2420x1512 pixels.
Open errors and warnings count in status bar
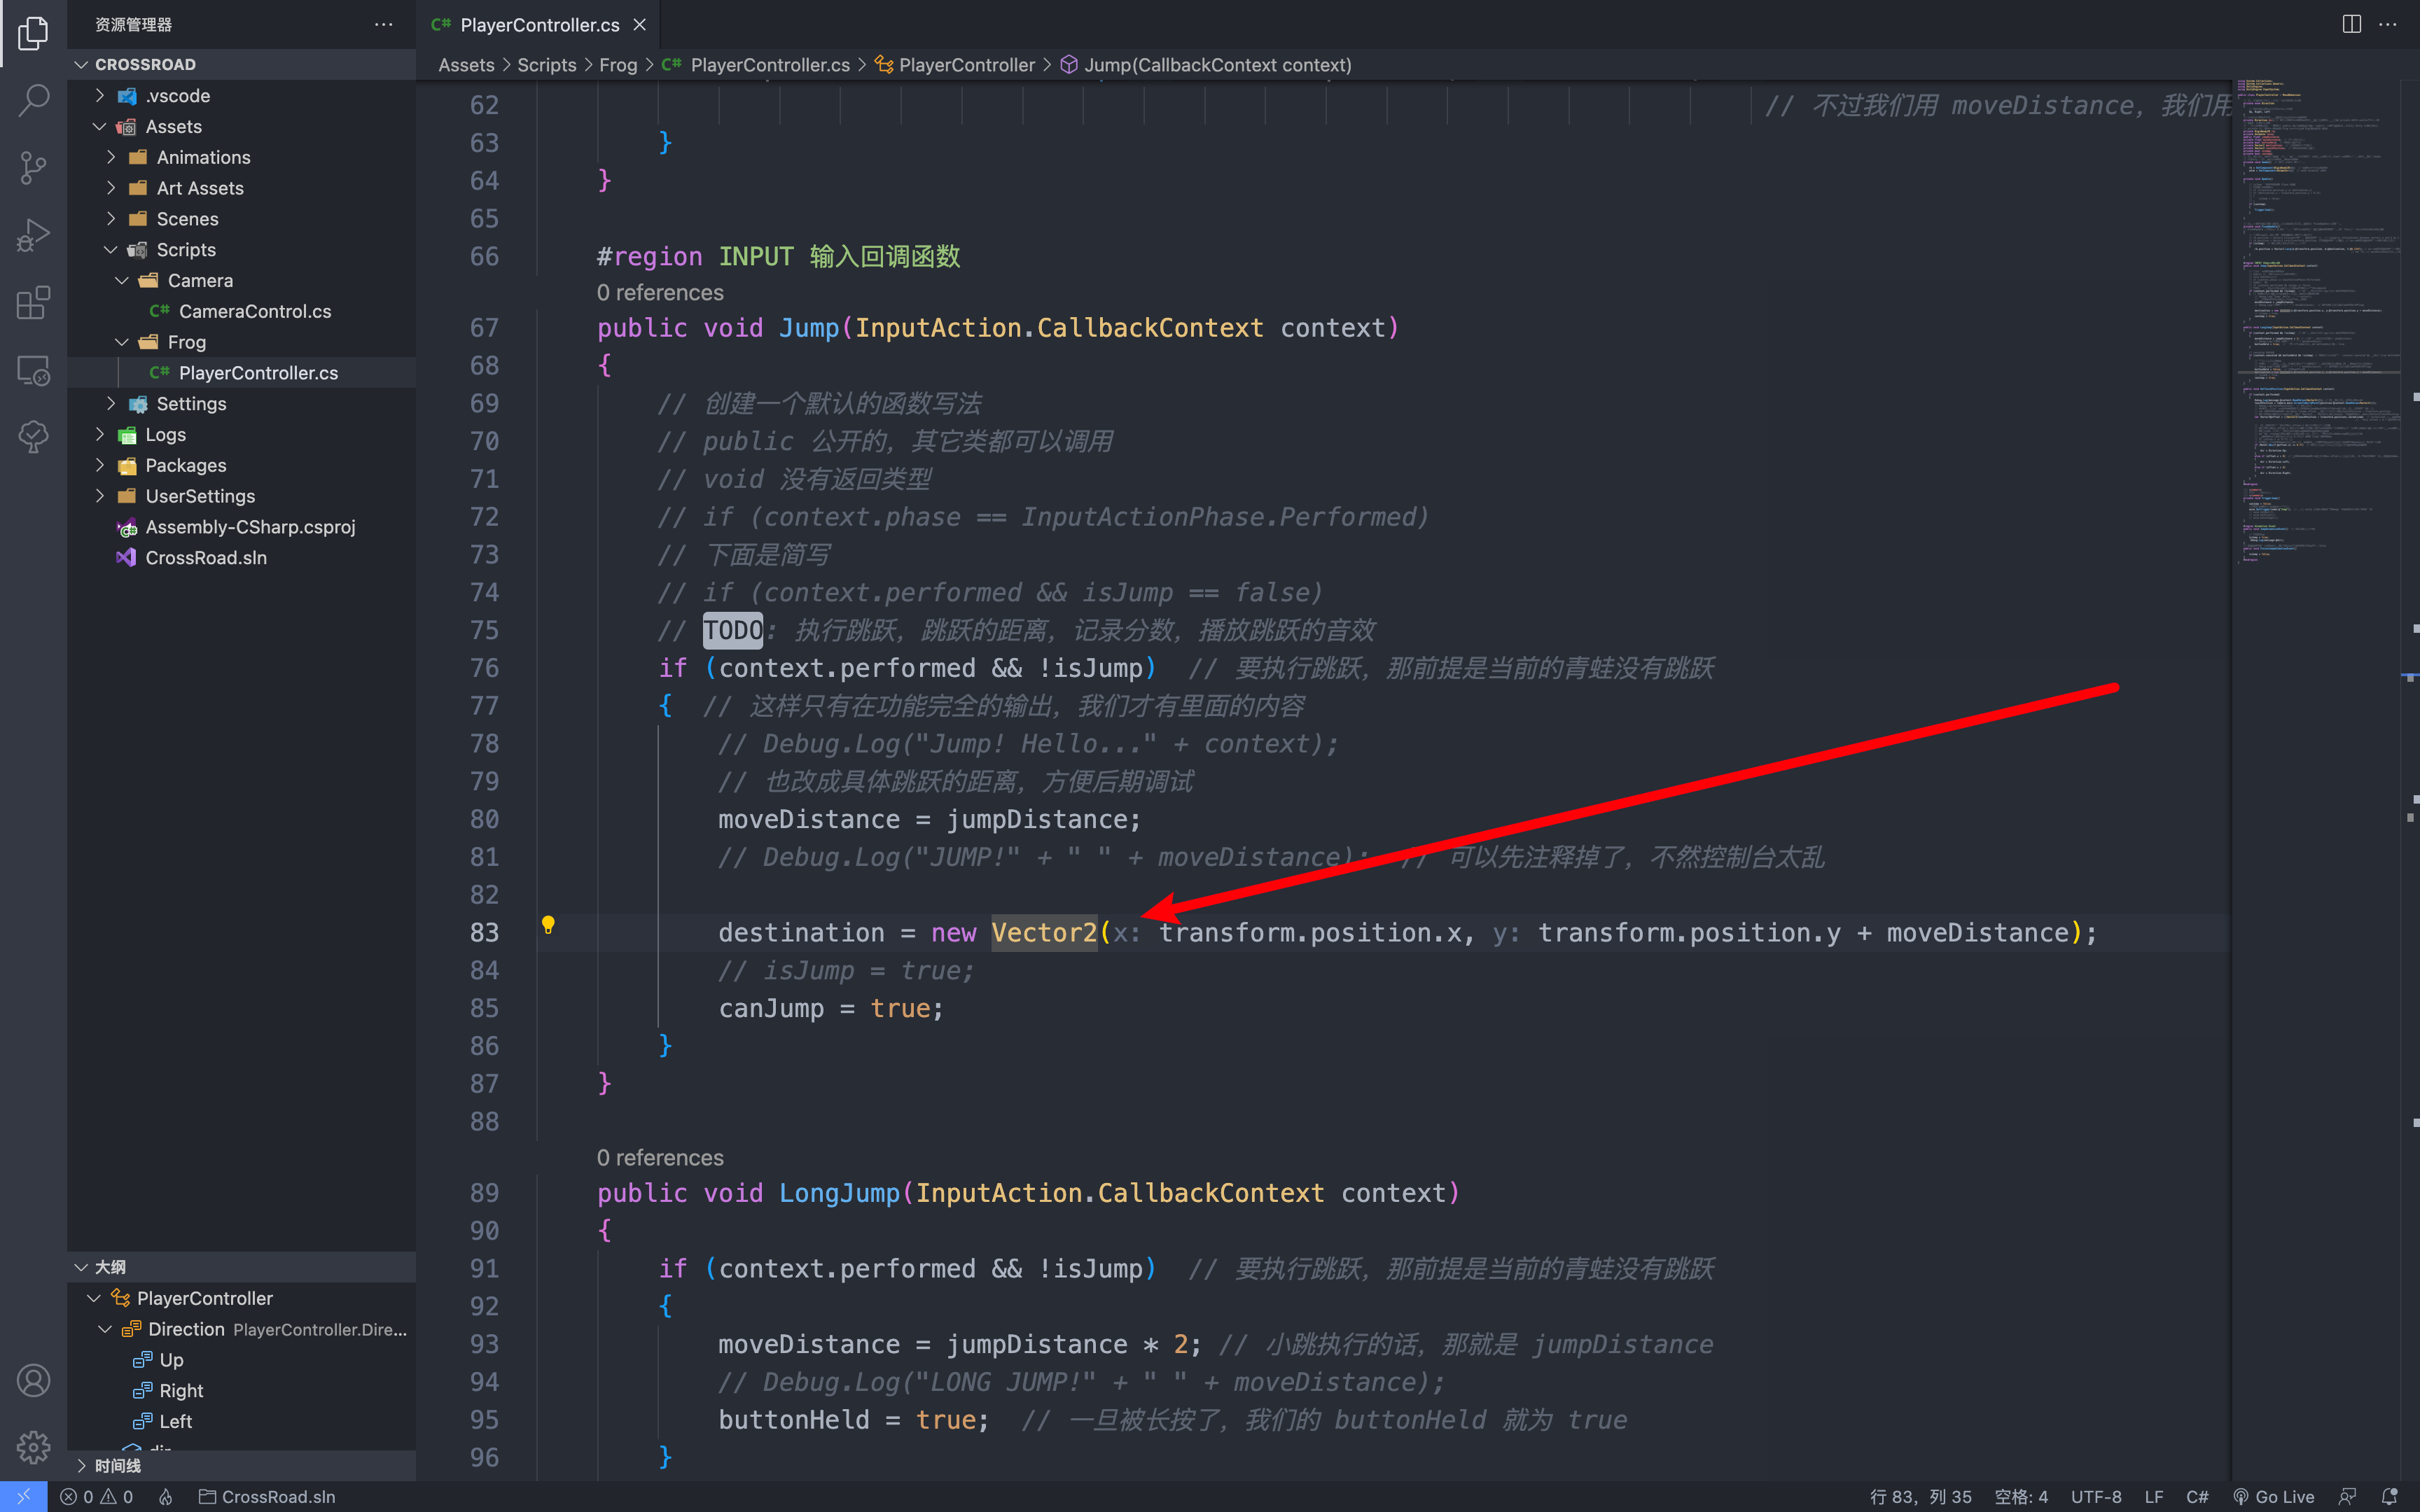pos(97,1497)
